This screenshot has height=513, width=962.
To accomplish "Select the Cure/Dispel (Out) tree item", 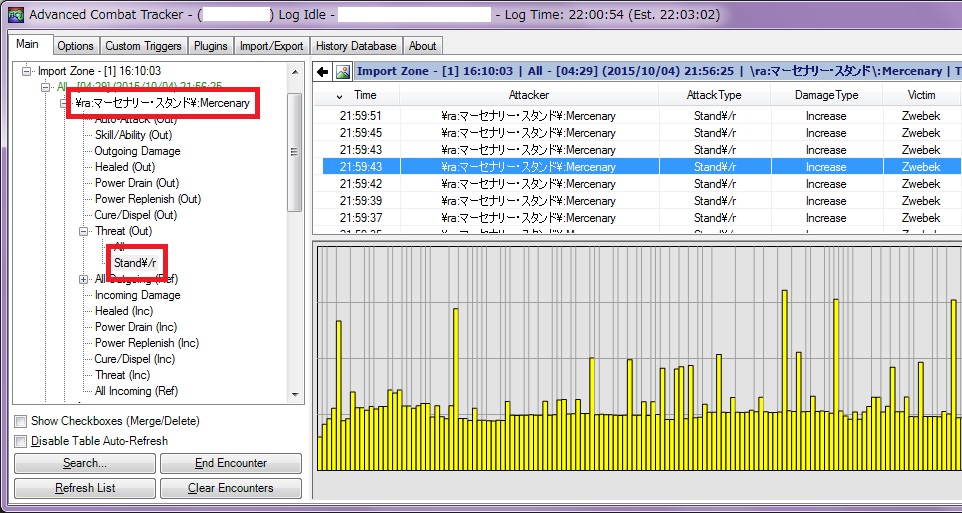I will (x=136, y=215).
